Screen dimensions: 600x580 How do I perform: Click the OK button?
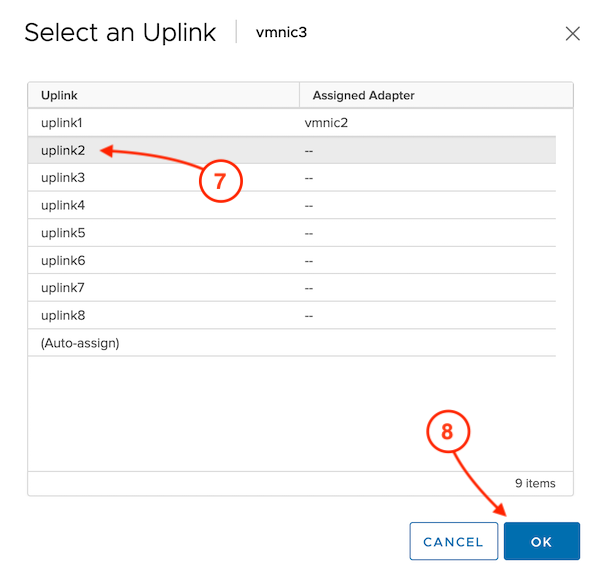(x=541, y=542)
